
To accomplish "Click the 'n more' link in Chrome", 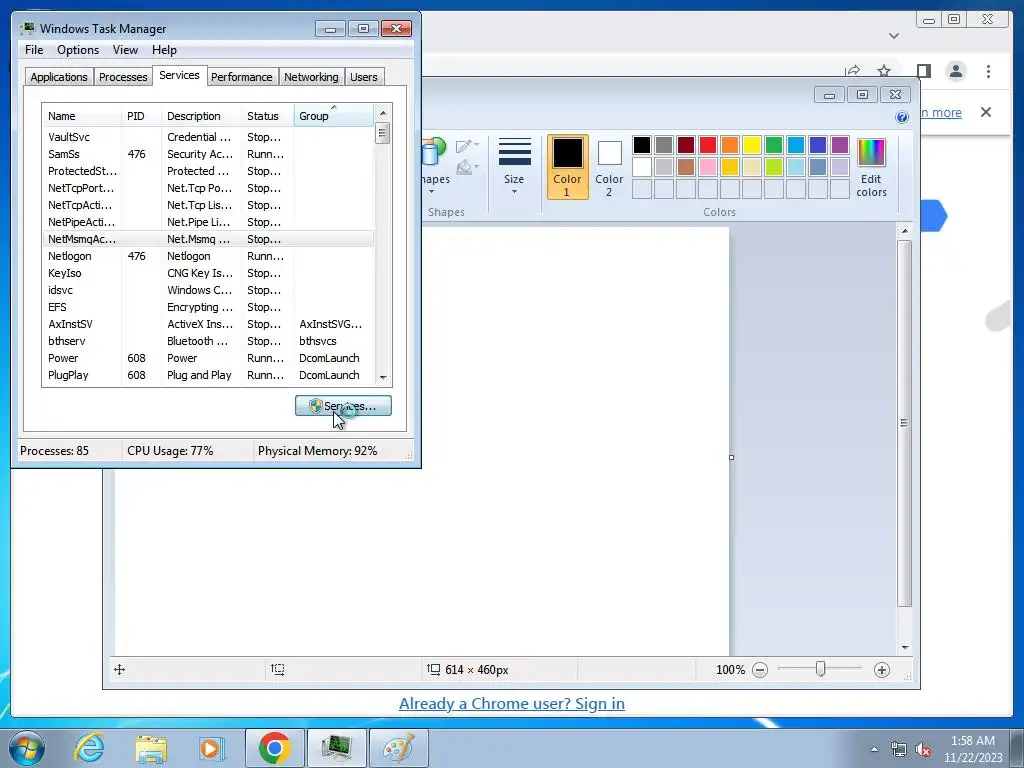I will 940,112.
